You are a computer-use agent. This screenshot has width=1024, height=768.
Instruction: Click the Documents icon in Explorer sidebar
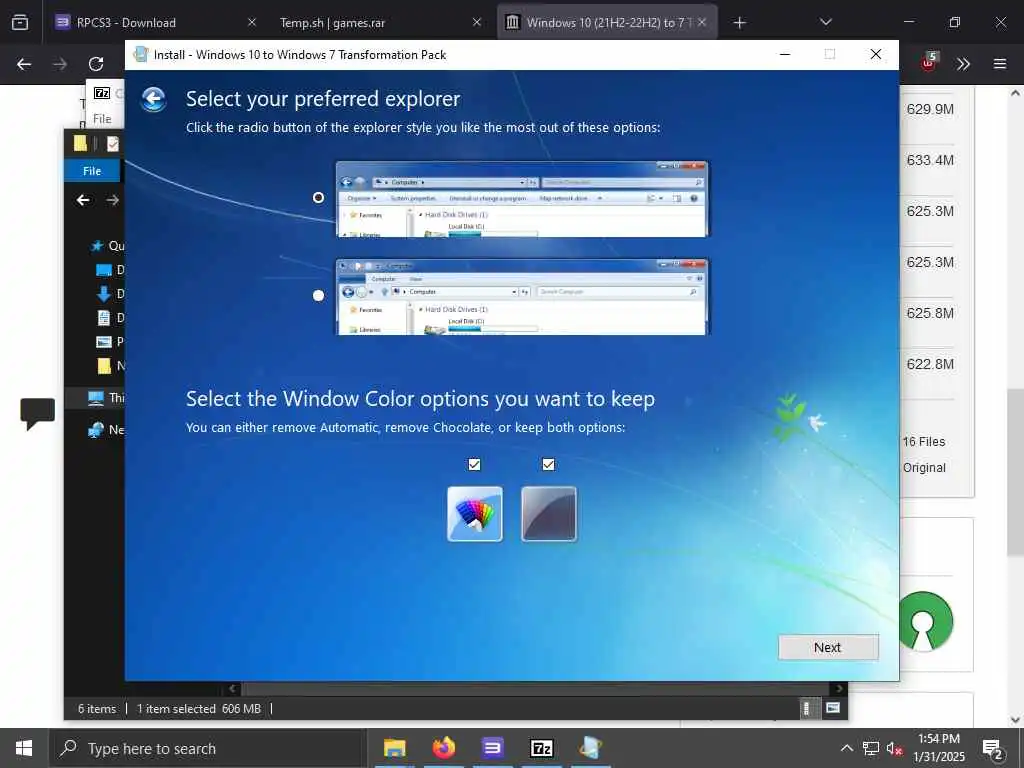tap(104, 318)
